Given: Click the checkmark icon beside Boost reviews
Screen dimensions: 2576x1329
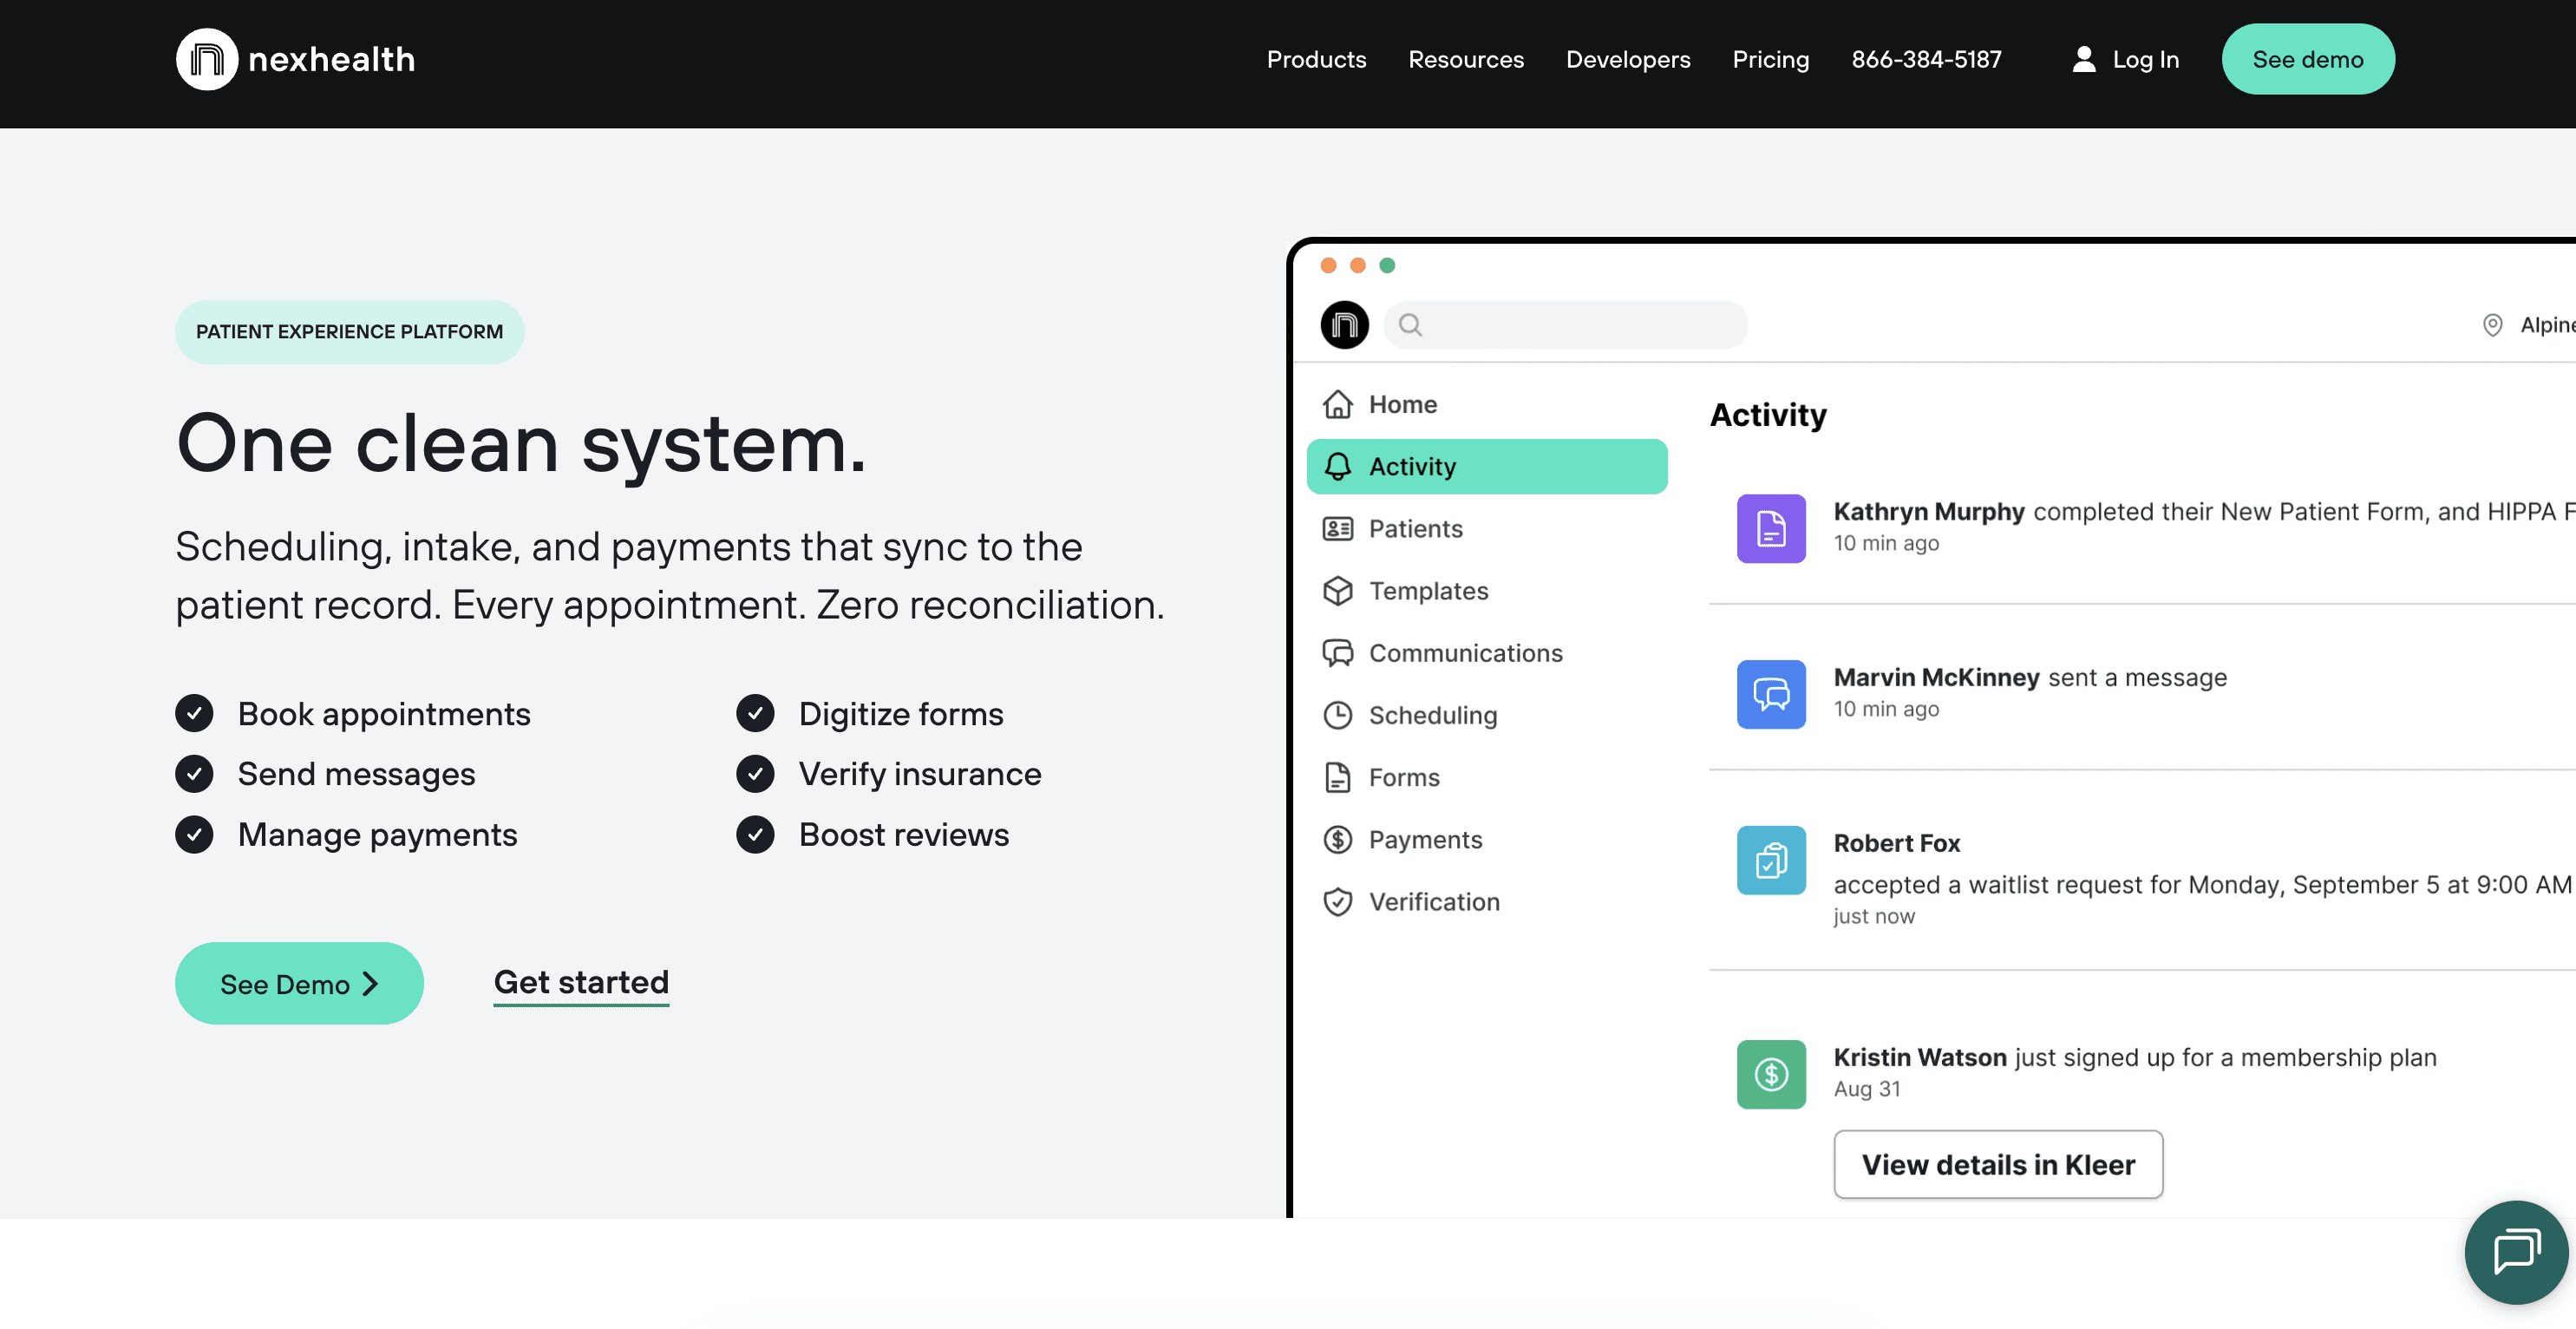Looking at the screenshot, I should [x=755, y=834].
